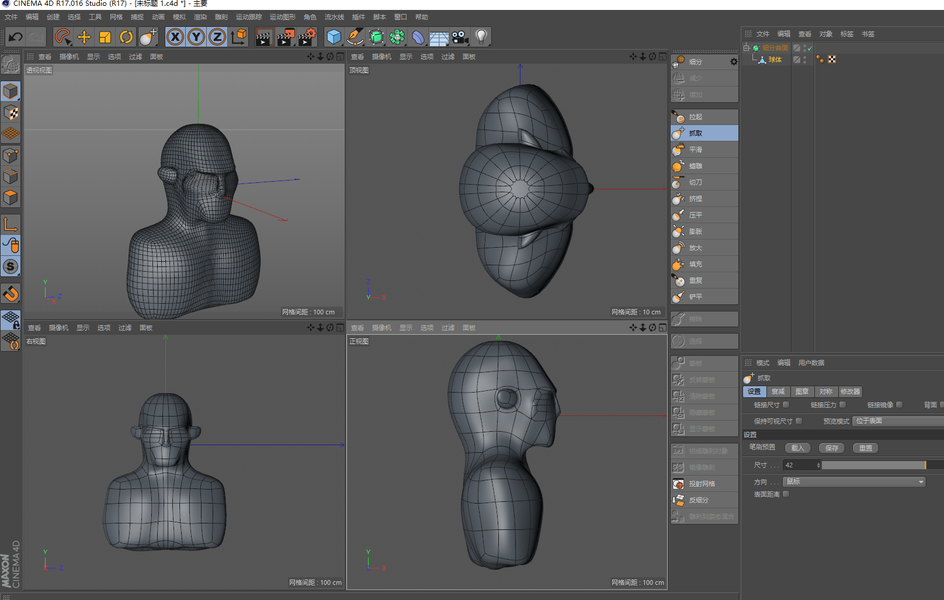
Task: Click the Undo arrow icon
Action: point(15,37)
